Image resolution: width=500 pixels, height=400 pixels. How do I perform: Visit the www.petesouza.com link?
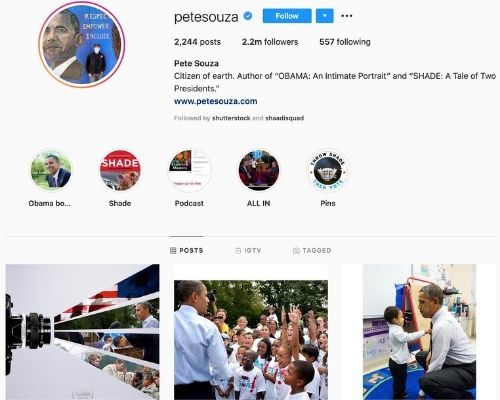point(216,101)
